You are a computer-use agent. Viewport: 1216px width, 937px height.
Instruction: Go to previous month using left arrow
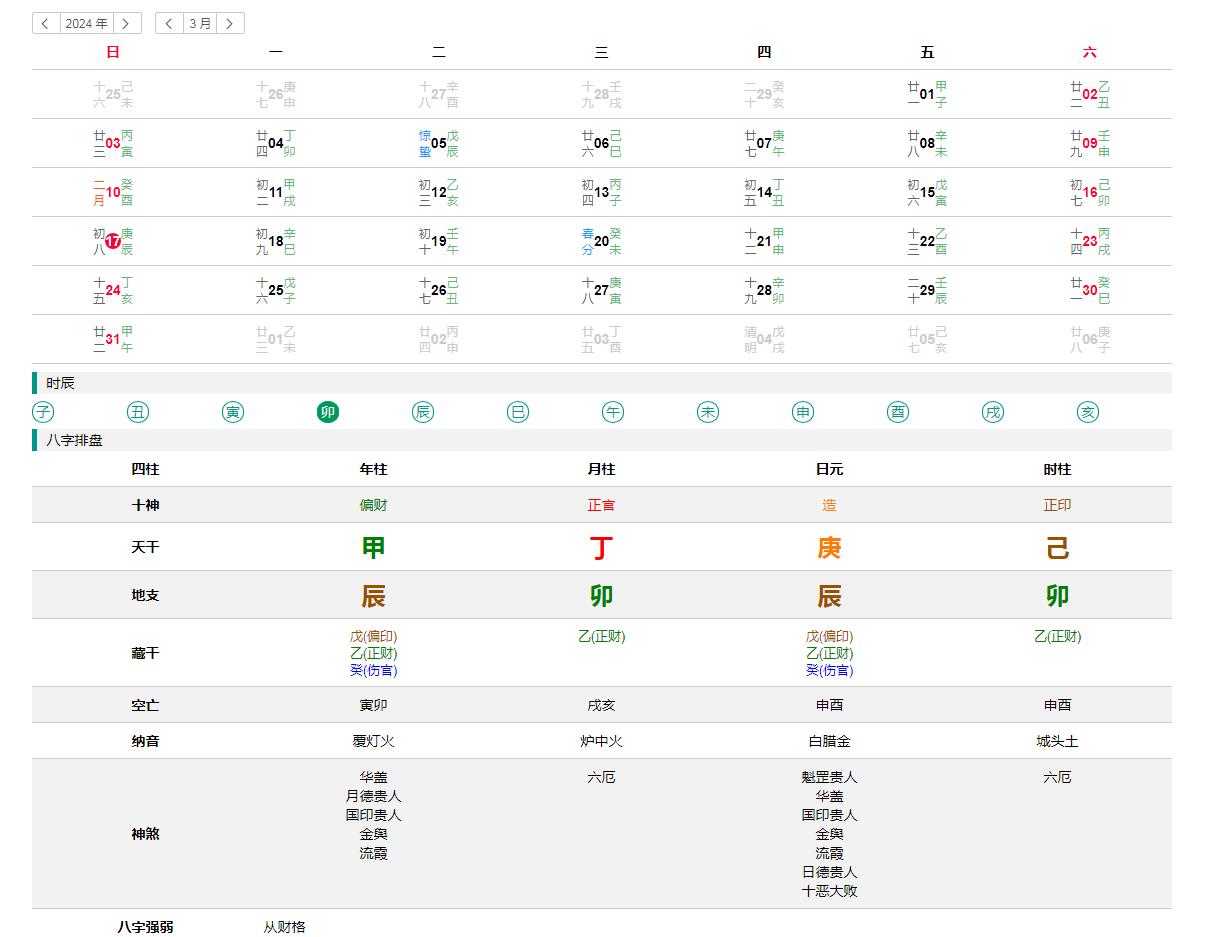tap(169, 23)
